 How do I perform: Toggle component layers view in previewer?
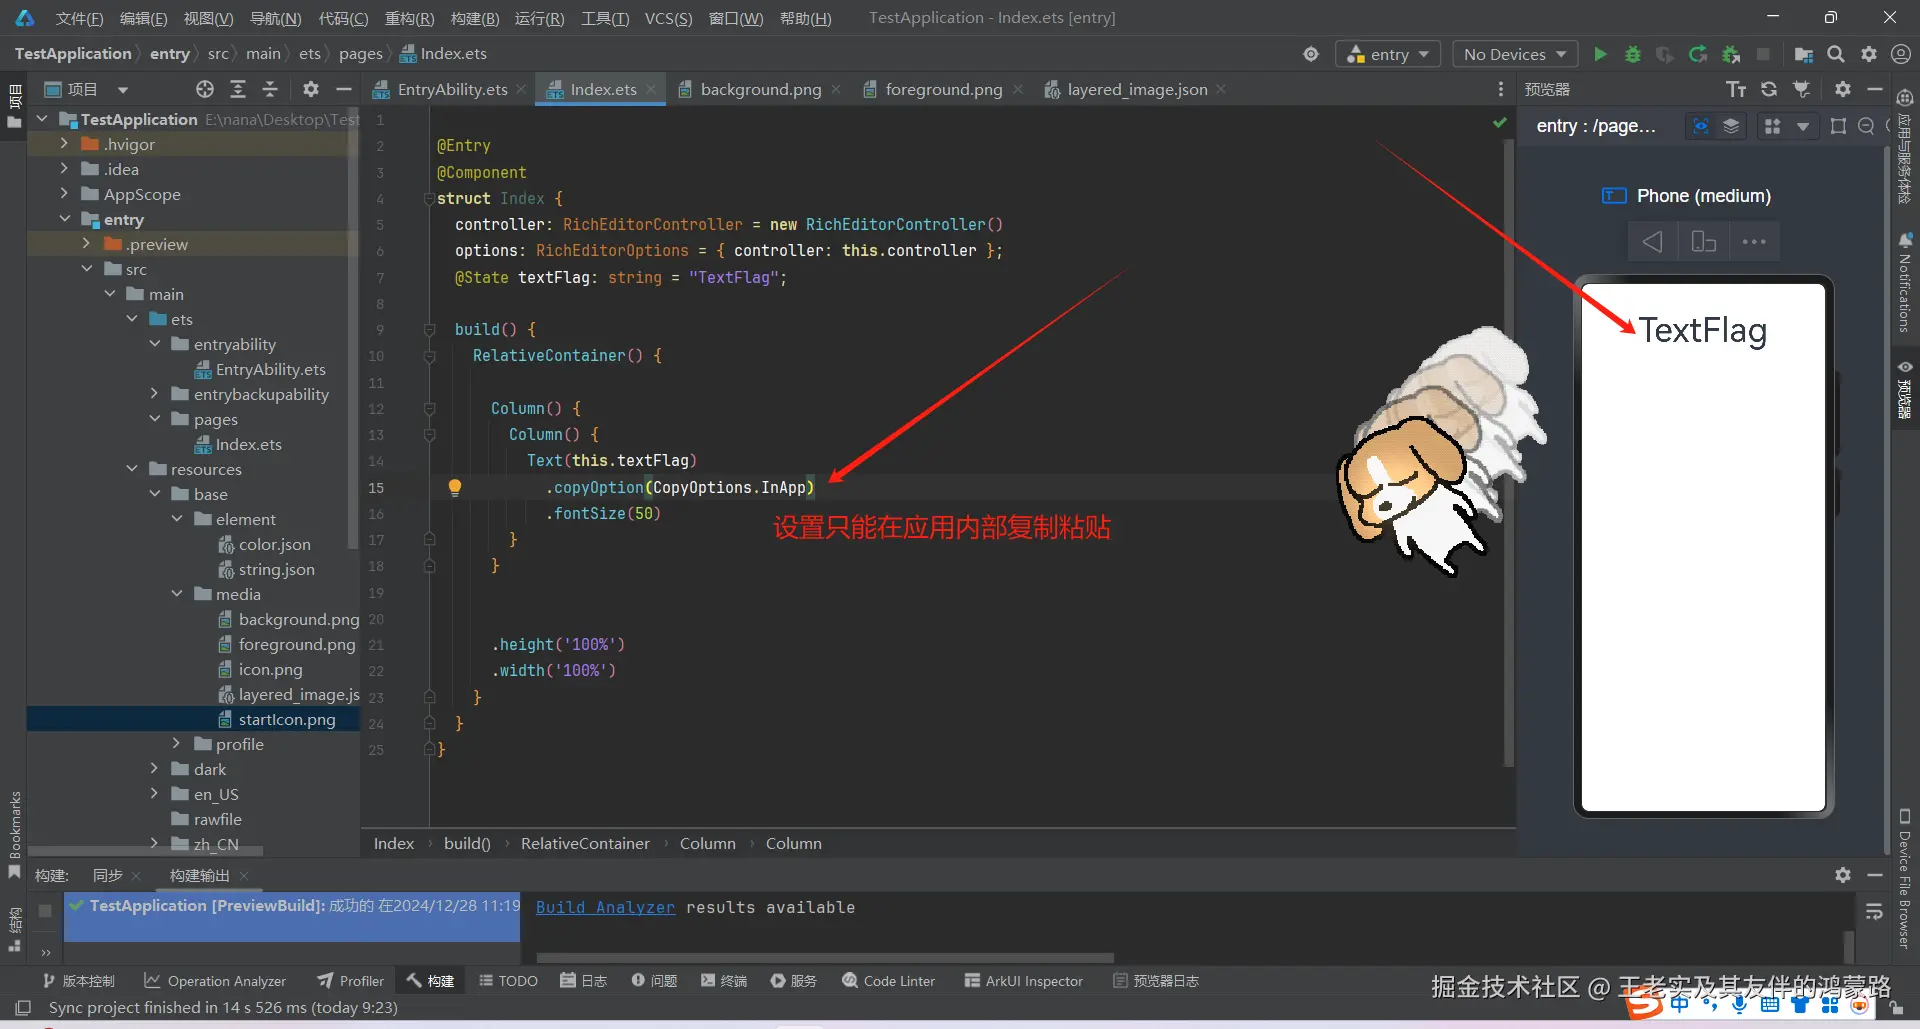coord(1731,126)
